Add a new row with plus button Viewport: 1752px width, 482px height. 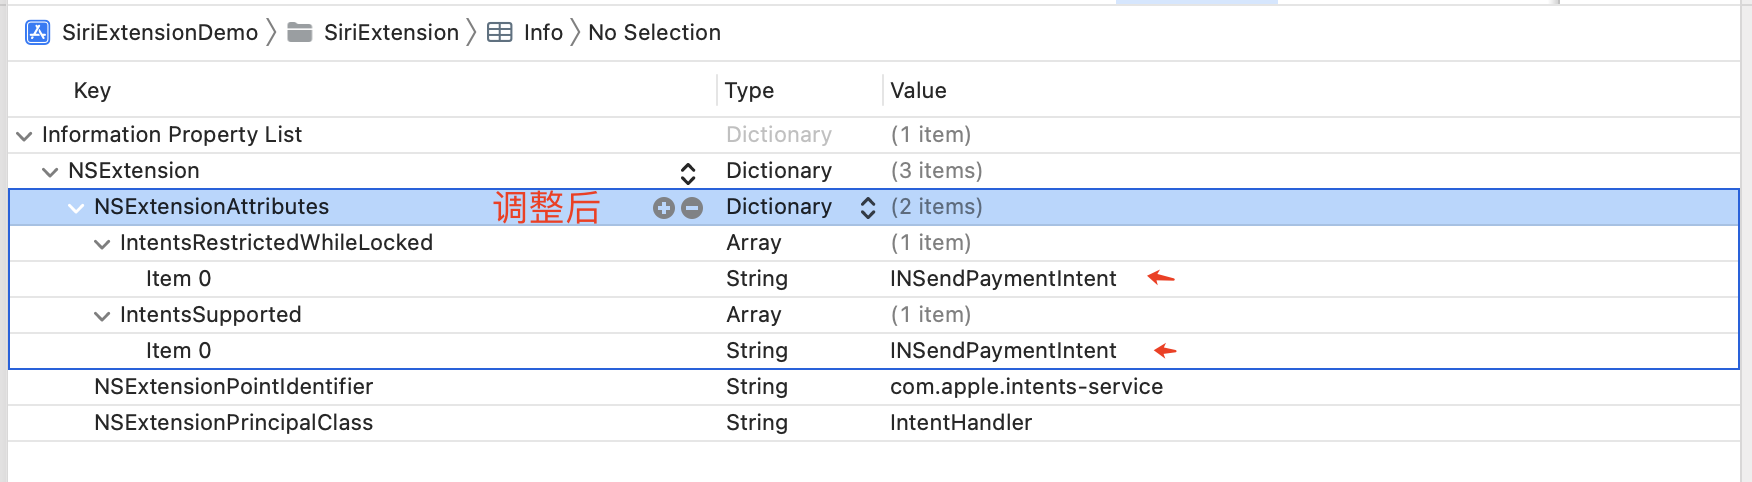click(663, 207)
